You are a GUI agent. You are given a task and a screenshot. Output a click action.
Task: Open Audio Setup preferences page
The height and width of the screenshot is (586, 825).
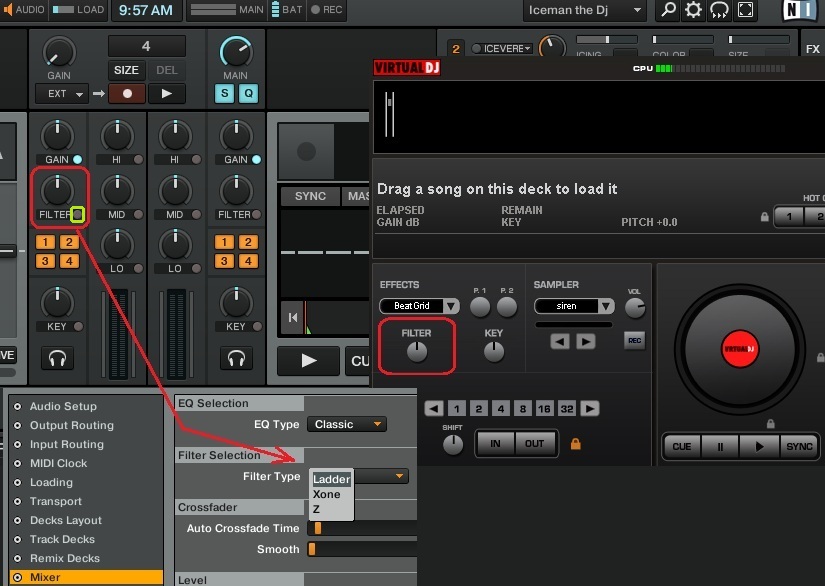point(63,406)
